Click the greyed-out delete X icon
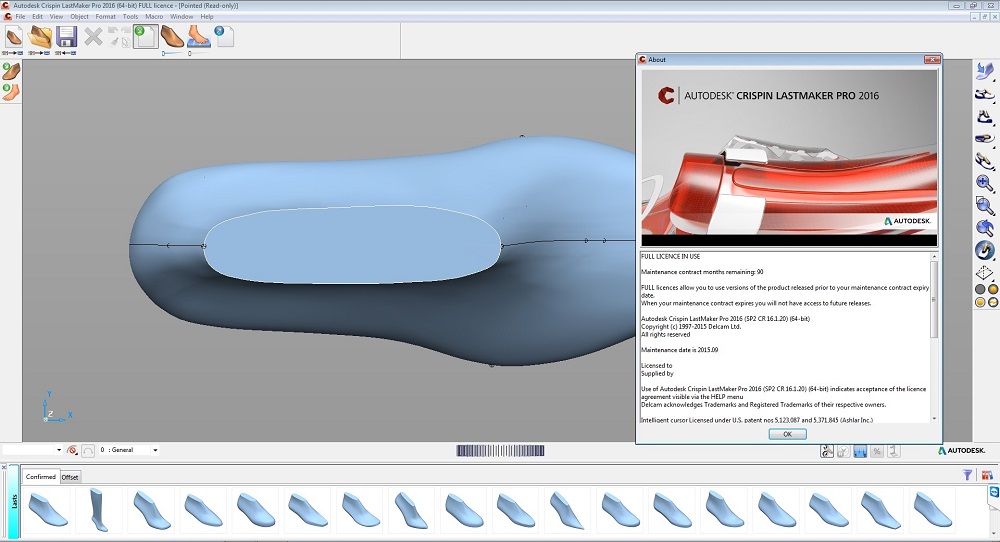 [x=93, y=37]
